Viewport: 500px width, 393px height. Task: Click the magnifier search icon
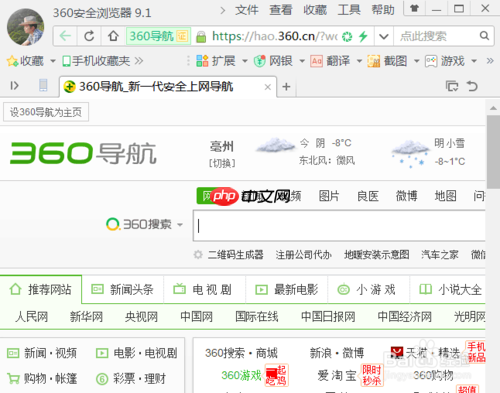pyautogui.click(x=484, y=35)
